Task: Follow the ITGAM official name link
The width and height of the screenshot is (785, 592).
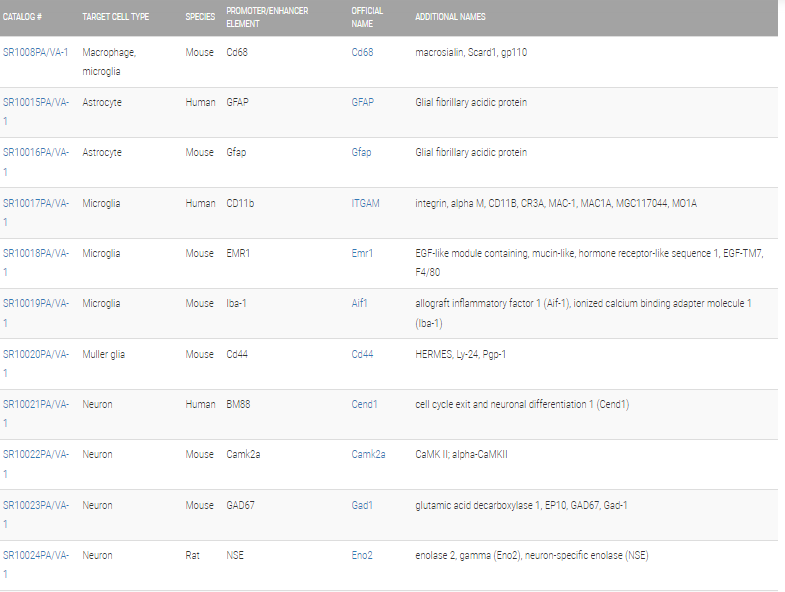Action: tap(365, 203)
